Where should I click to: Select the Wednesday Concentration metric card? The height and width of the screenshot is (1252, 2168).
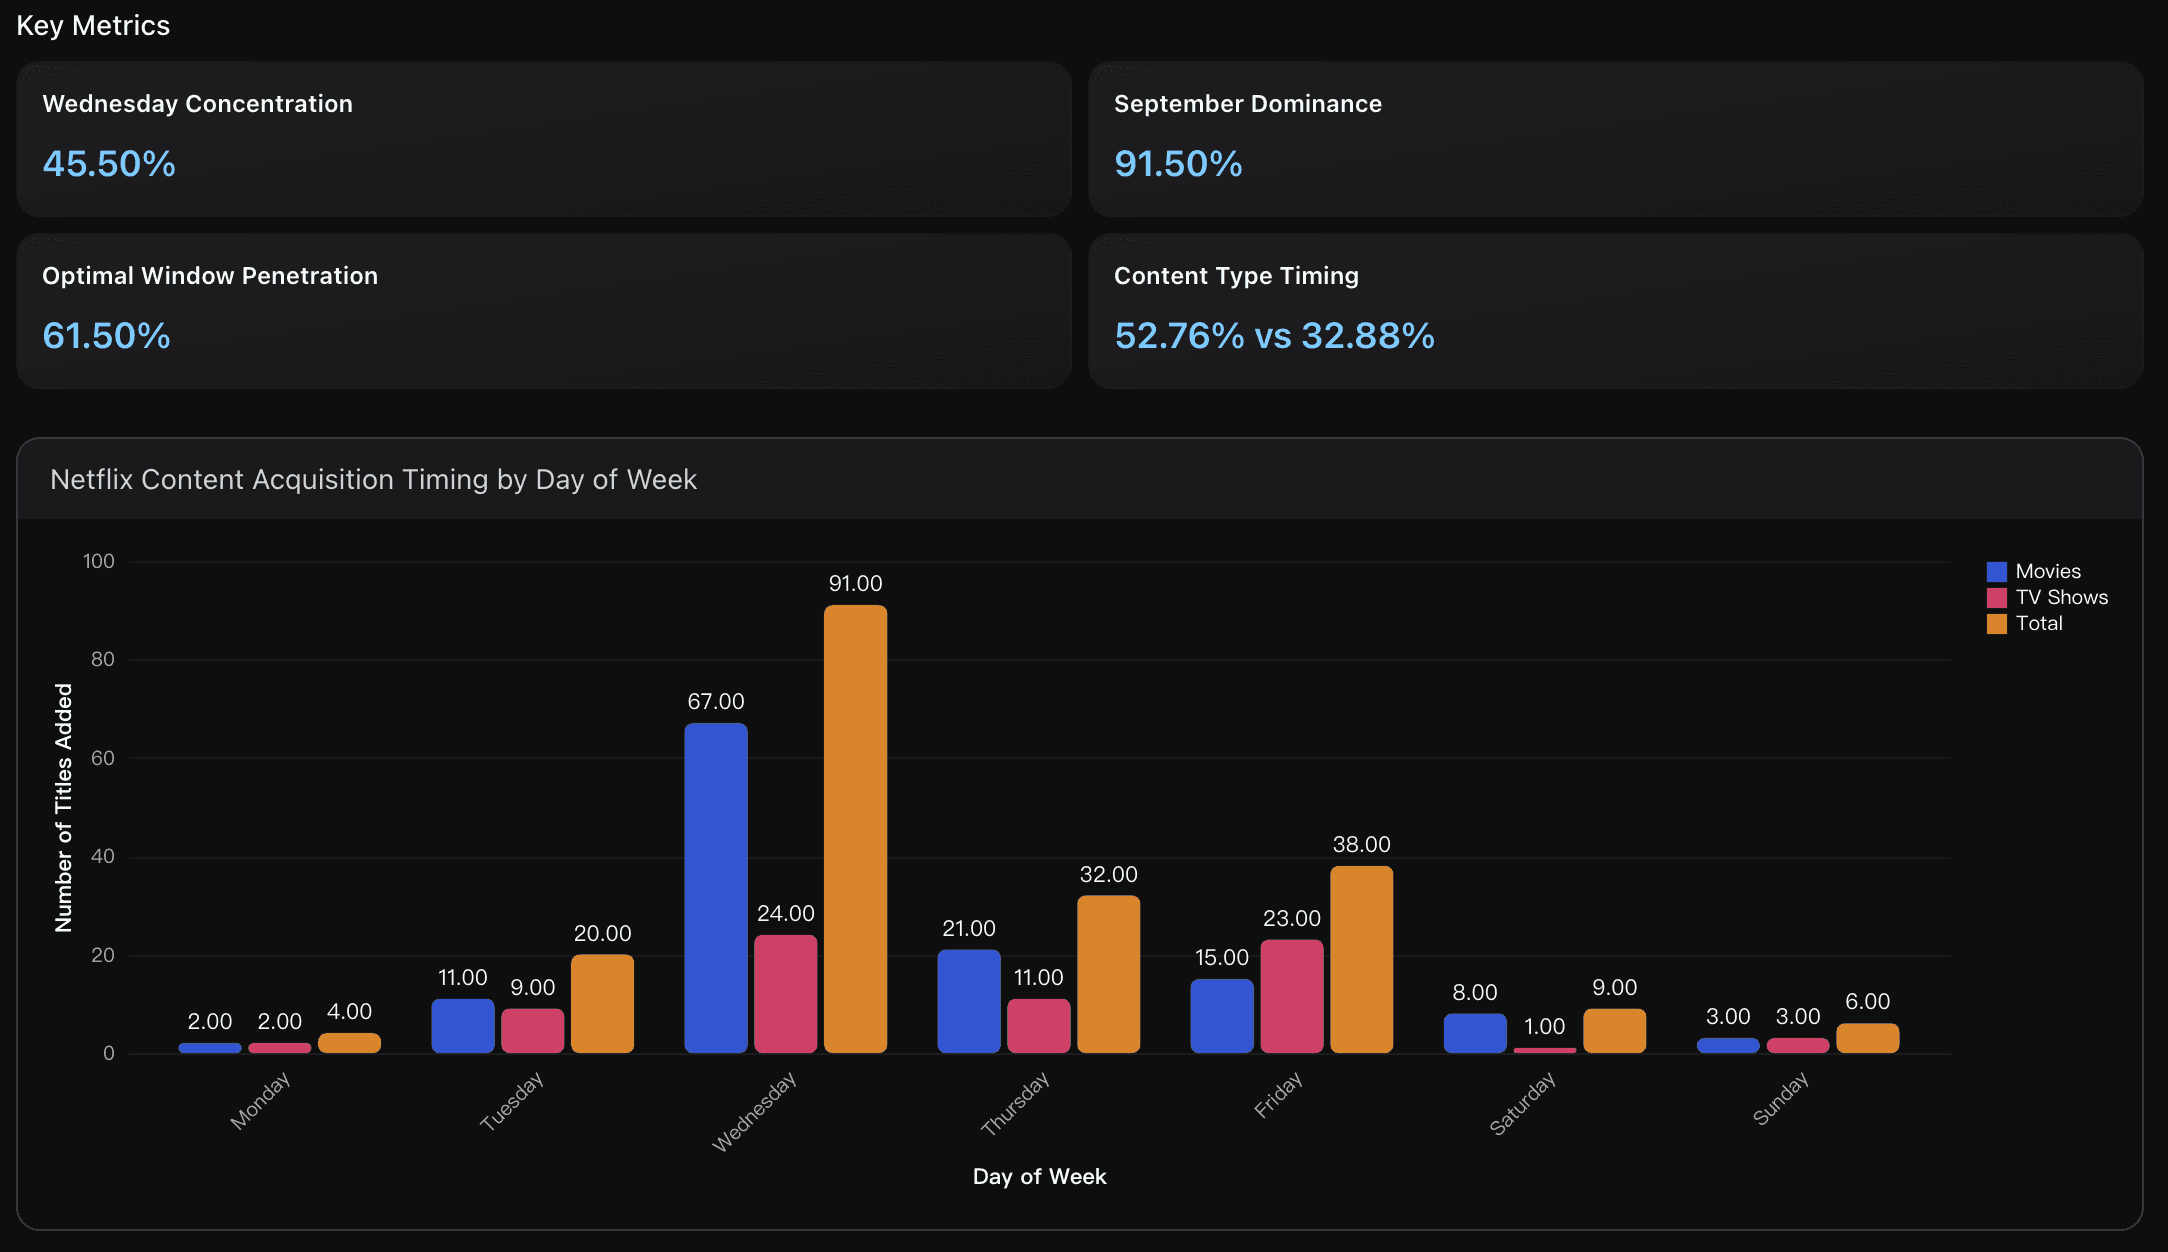click(x=545, y=140)
